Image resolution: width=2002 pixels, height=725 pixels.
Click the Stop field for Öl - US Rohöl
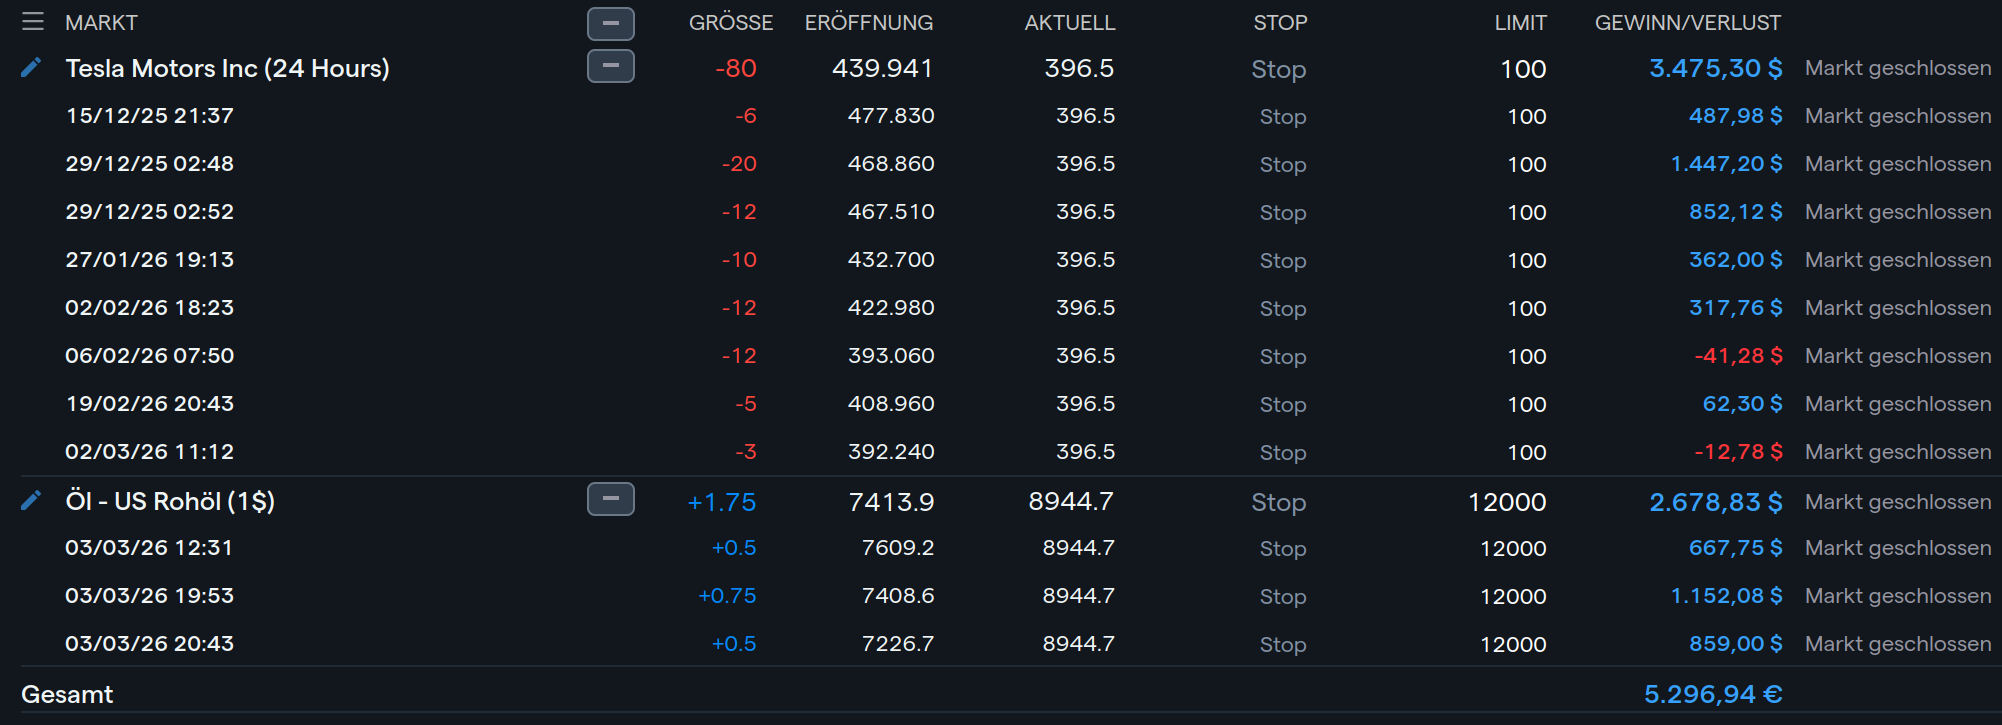[1278, 502]
